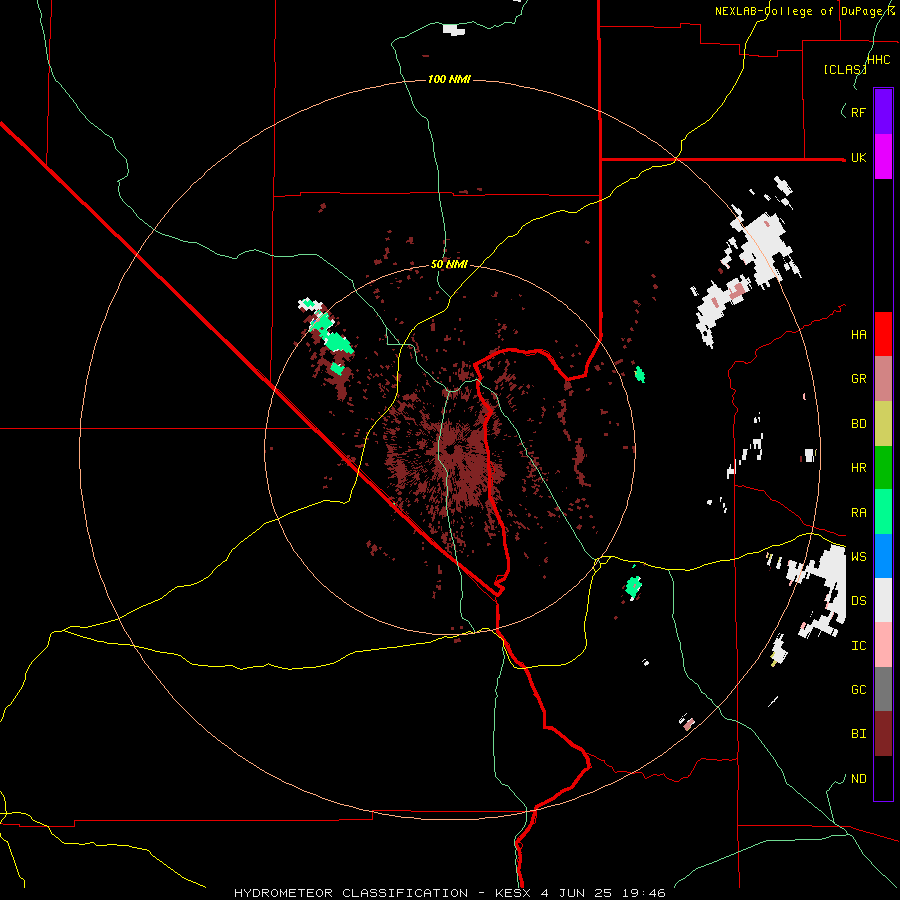Select the GC legend label
This screenshot has height=900, width=900.
(x=858, y=689)
